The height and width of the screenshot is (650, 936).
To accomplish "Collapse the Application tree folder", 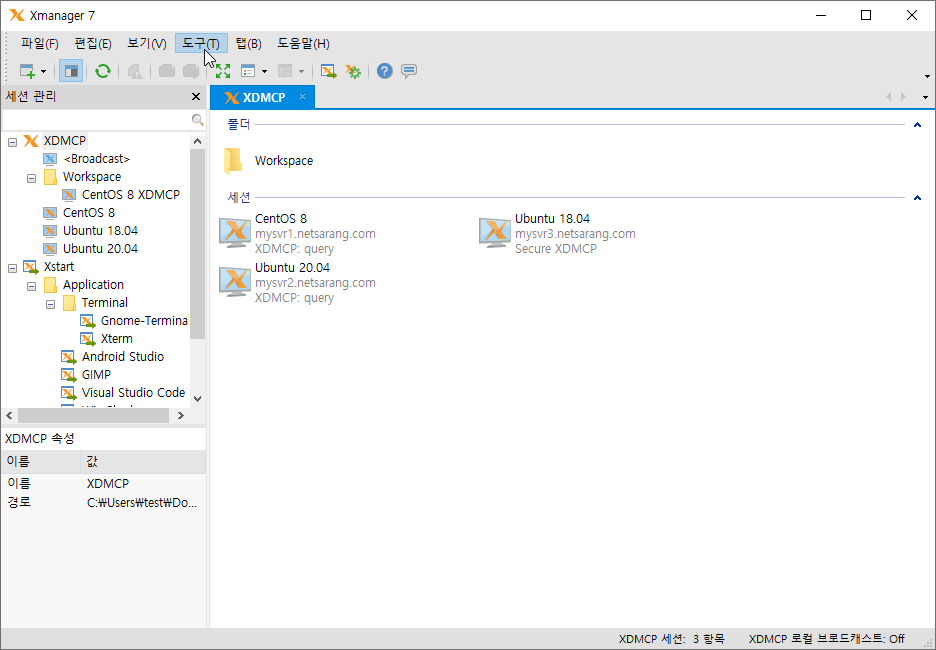I will (32, 286).
